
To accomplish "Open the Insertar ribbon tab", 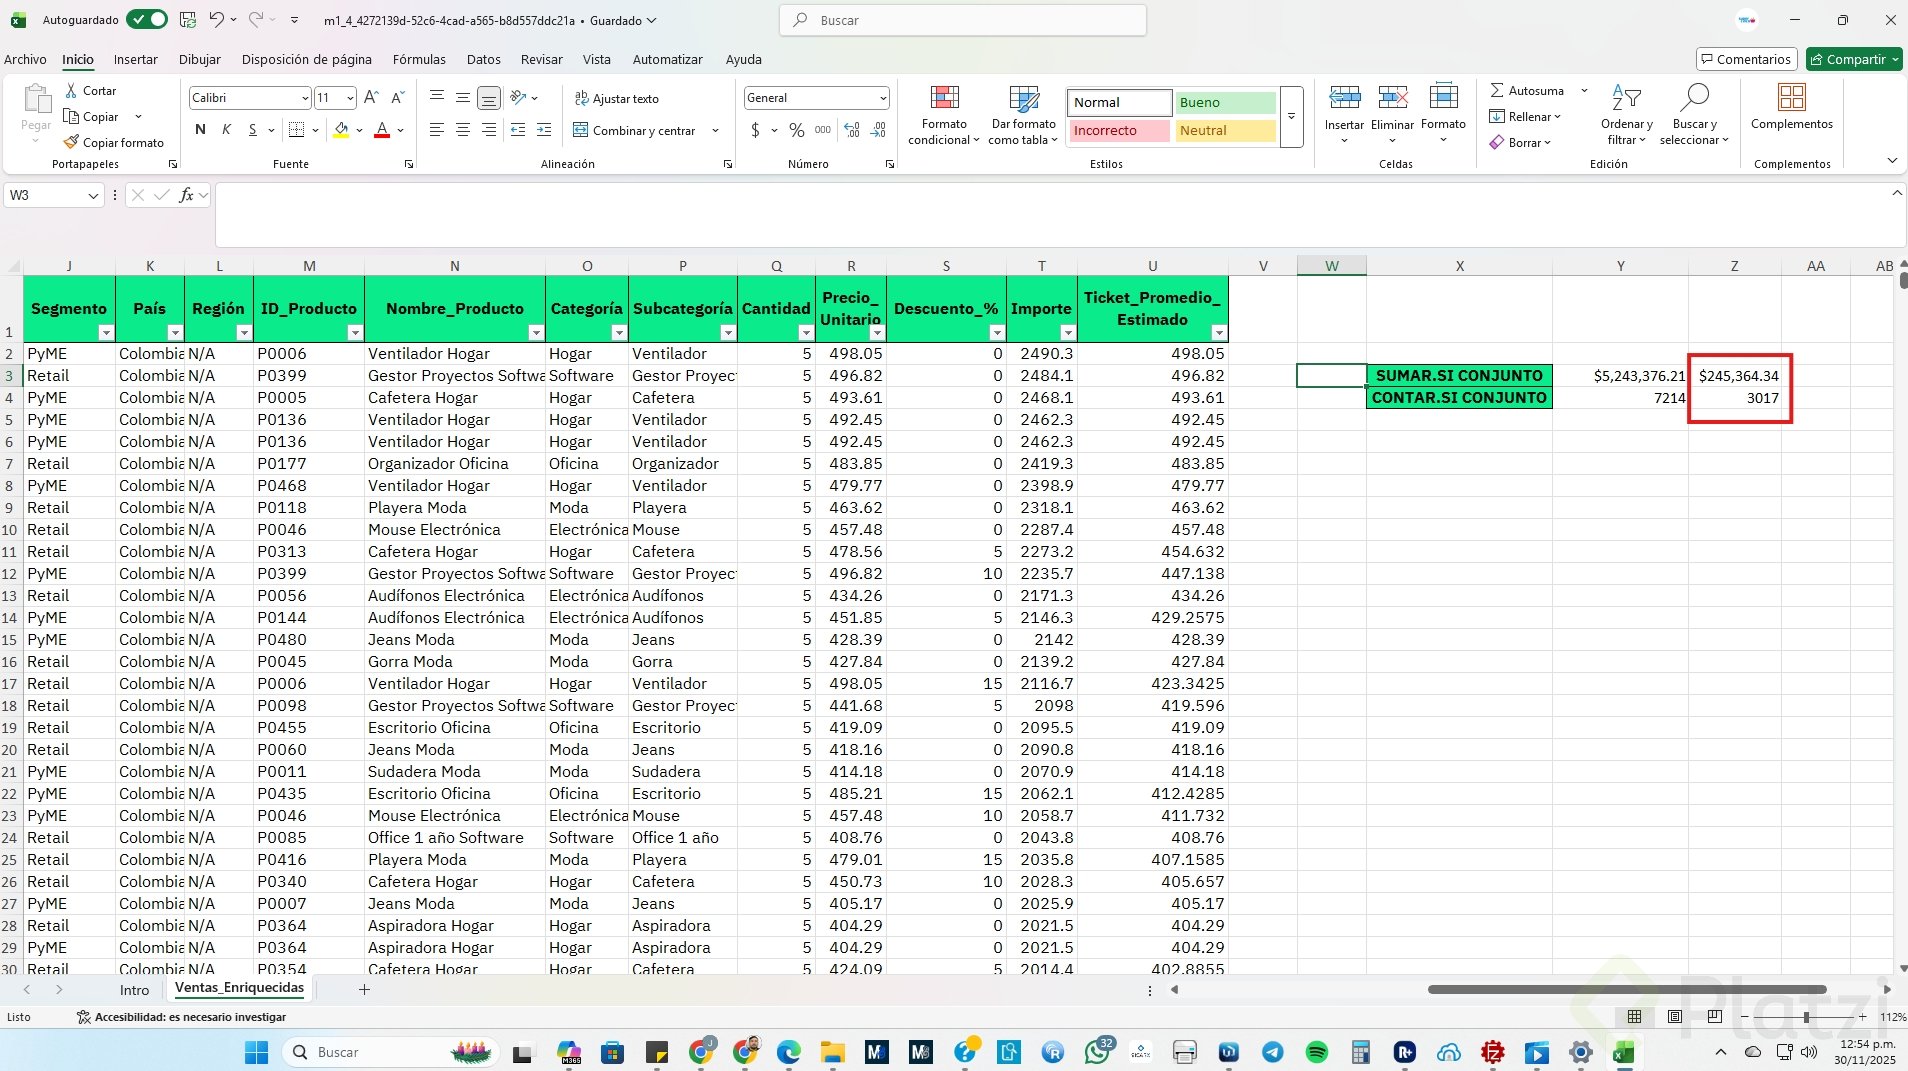I will coord(135,59).
